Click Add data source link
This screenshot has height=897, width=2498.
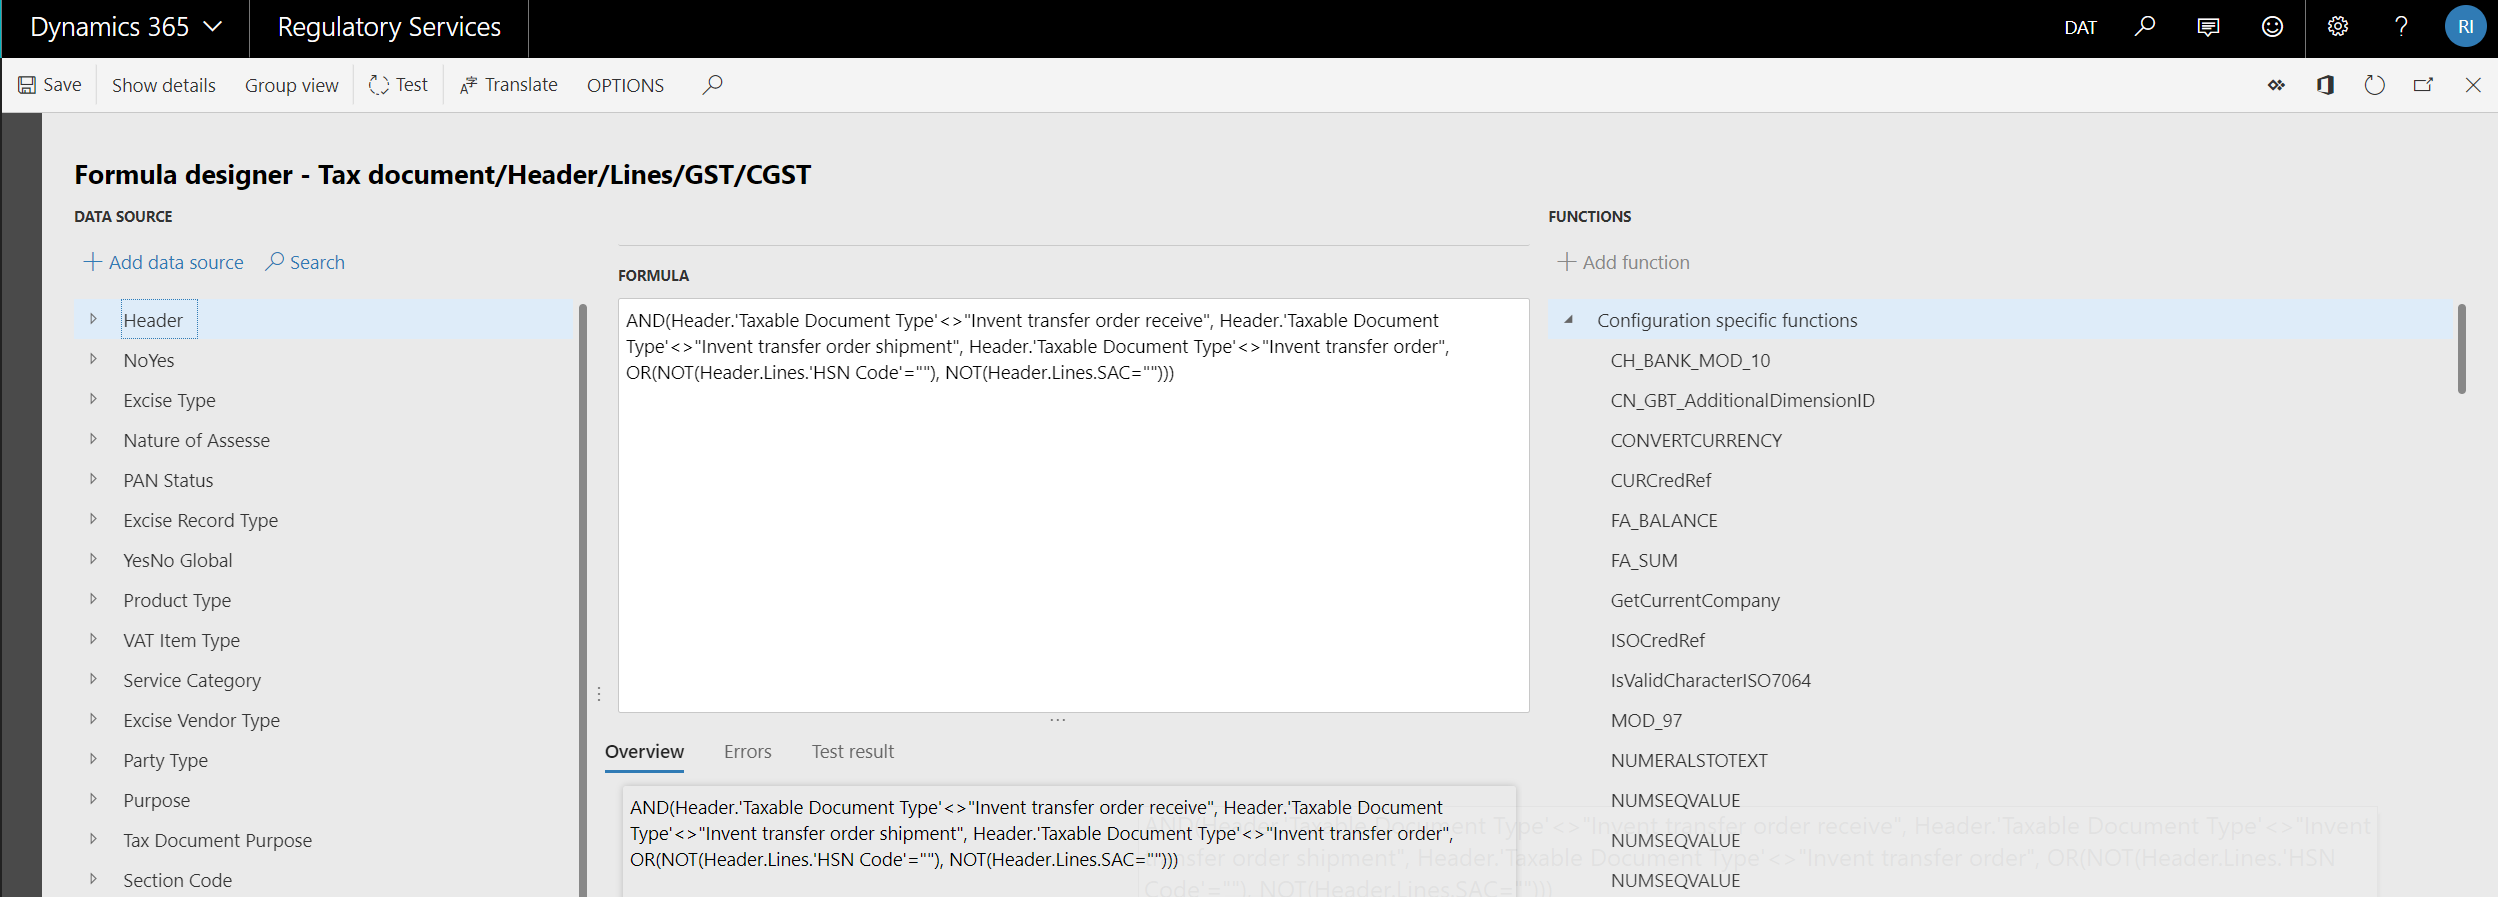pyautogui.click(x=176, y=262)
